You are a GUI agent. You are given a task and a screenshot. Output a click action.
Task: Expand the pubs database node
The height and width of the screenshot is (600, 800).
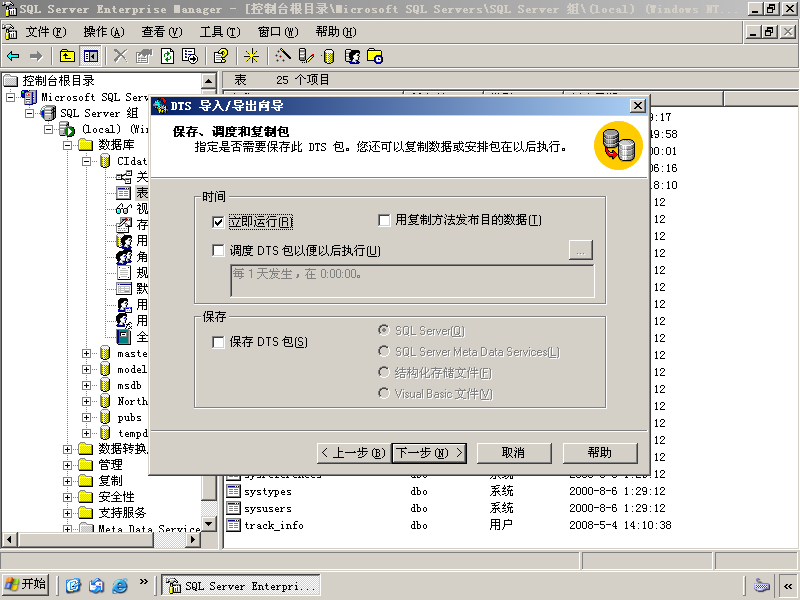click(x=86, y=417)
